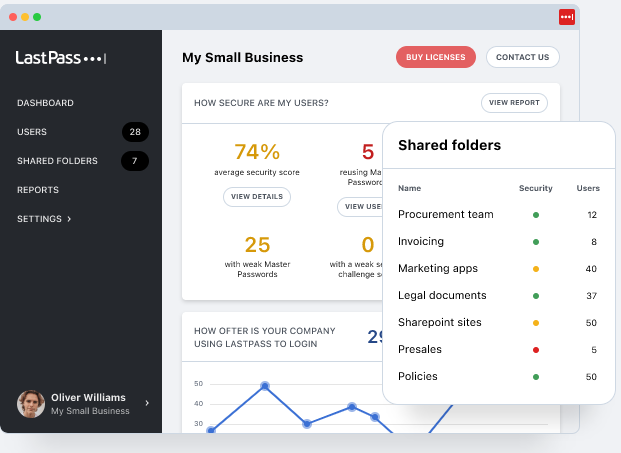This screenshot has width=621, height=453.
Task: Click green security dot for Legal documents
Action: click(x=536, y=296)
